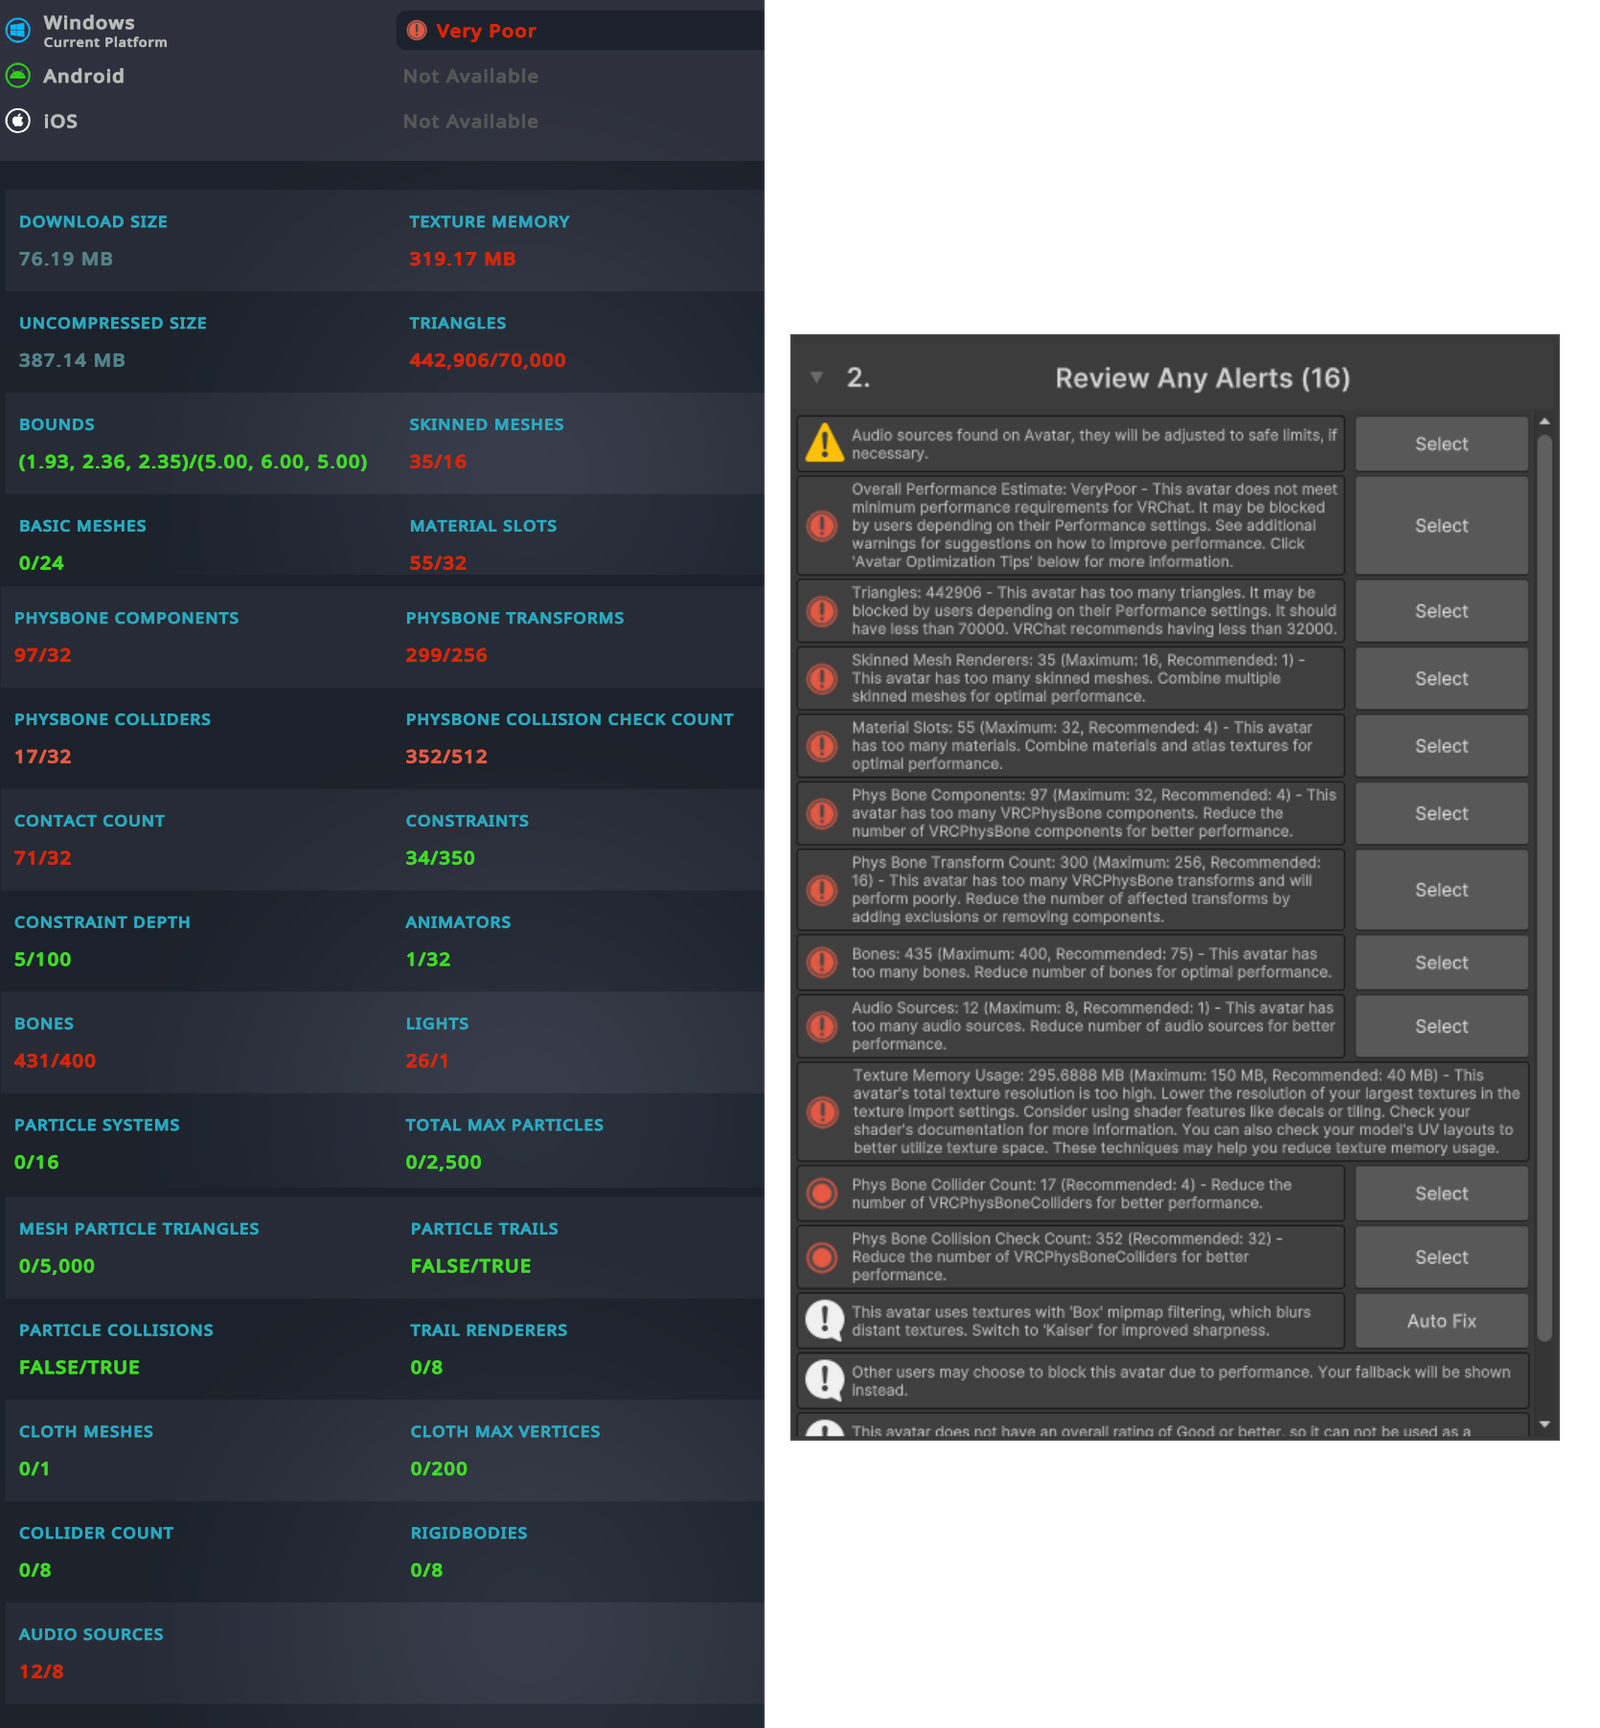Click the red error icon beside Triangles alert

(822, 611)
